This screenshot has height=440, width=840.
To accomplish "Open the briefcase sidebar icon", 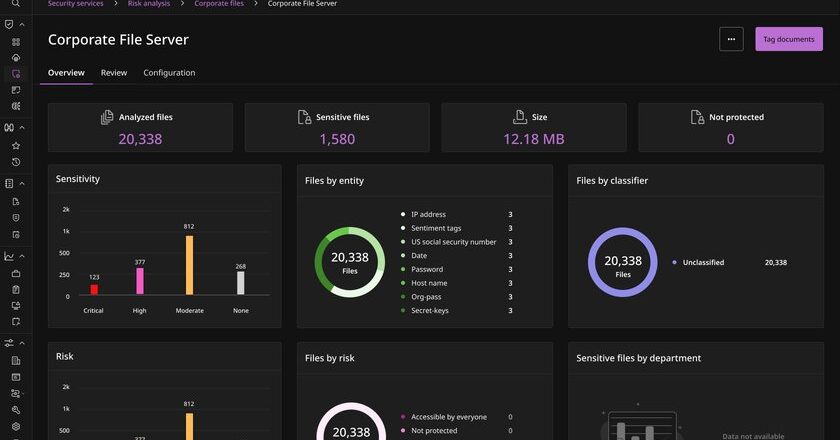I will (16, 273).
